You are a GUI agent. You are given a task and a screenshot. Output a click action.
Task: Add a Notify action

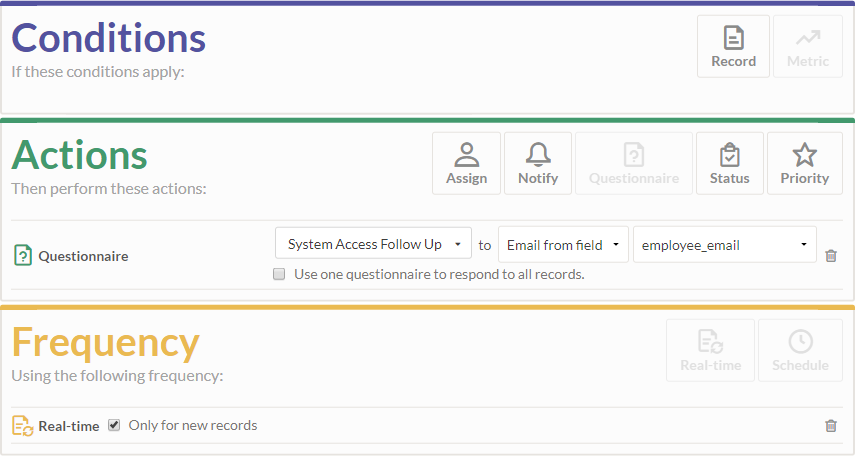click(538, 163)
